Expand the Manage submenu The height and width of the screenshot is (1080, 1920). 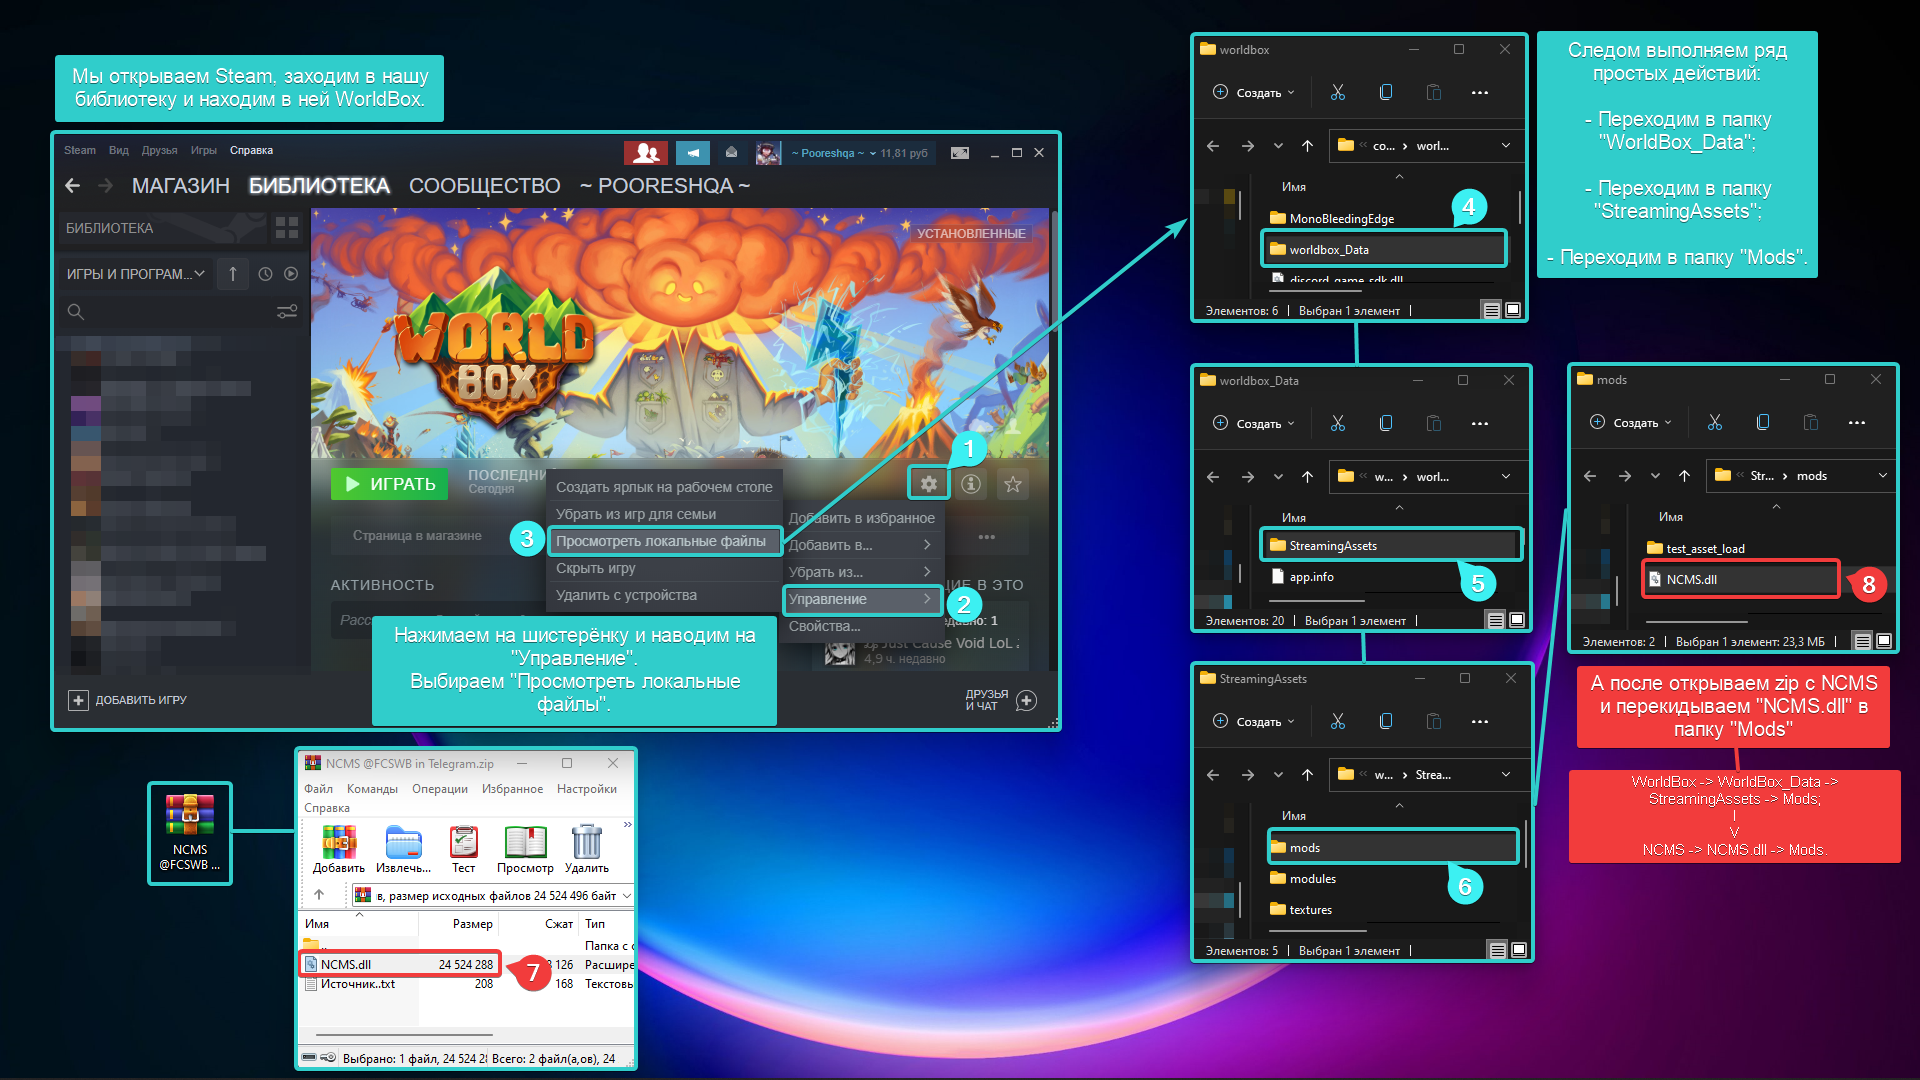tap(860, 599)
